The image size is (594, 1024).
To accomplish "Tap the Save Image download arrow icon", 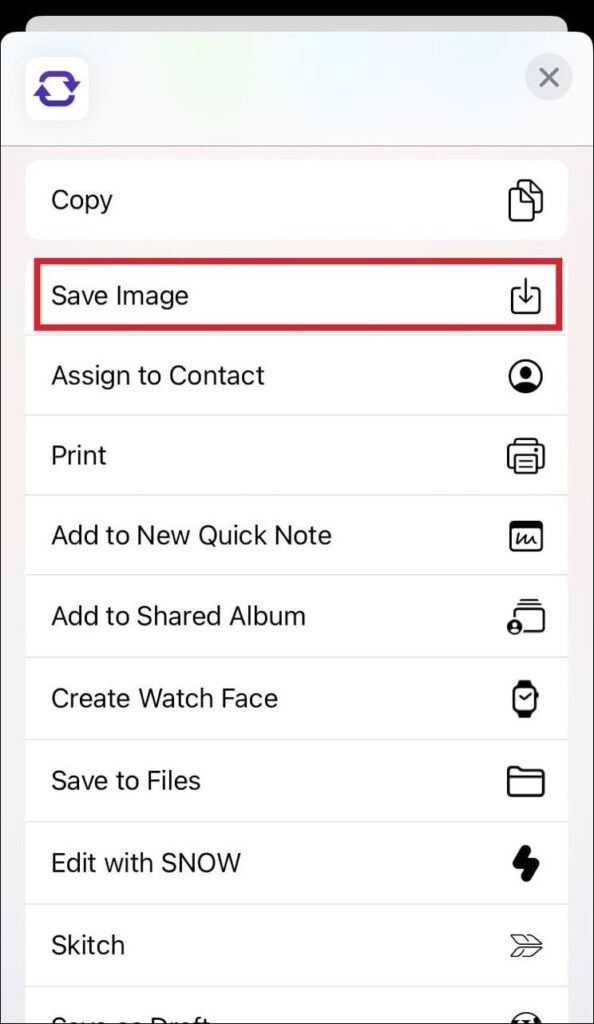I will [x=525, y=296].
